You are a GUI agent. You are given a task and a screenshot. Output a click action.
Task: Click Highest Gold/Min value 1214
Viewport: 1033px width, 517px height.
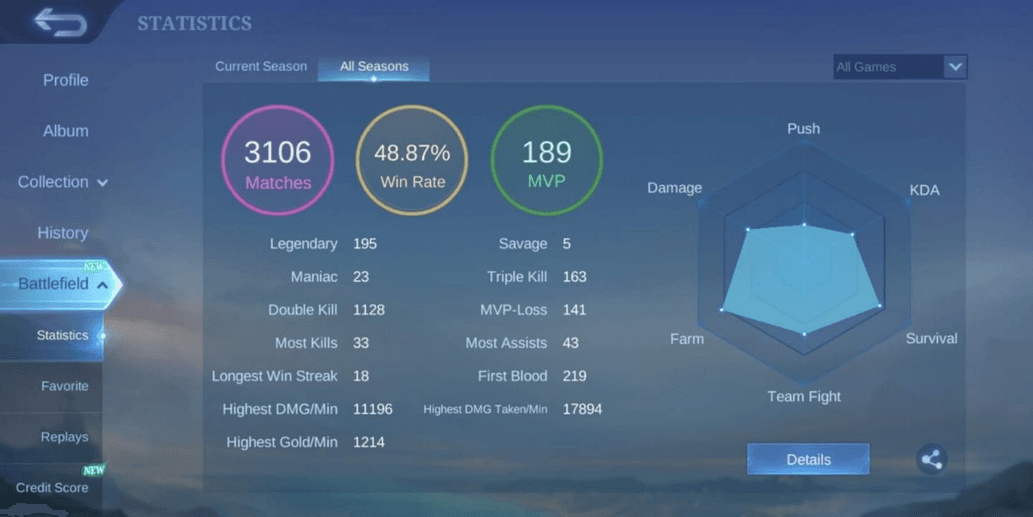point(369,442)
